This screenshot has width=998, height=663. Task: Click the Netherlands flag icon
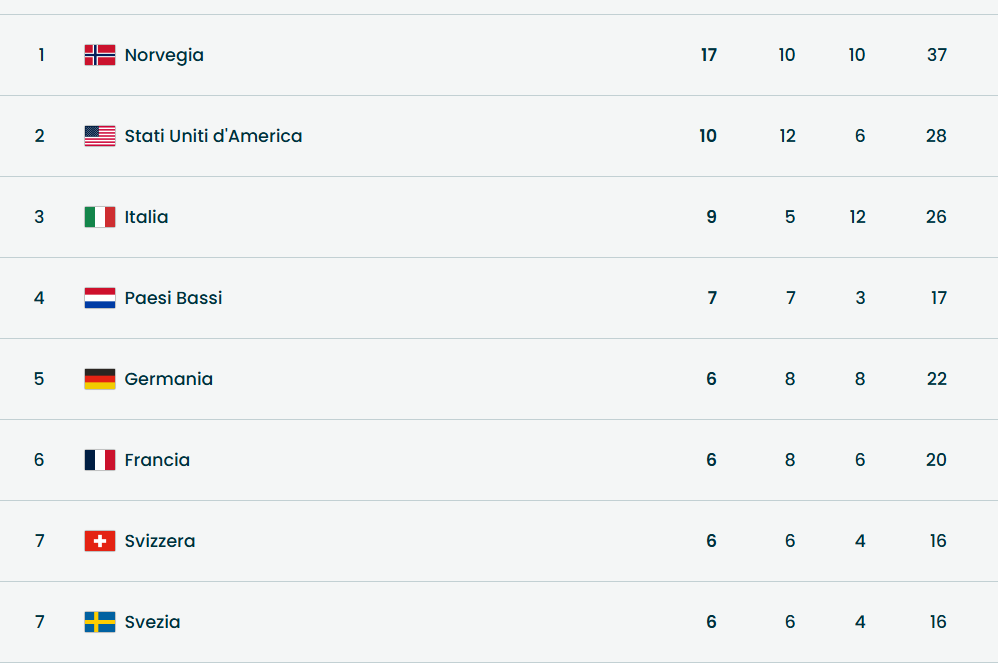[x=100, y=298]
